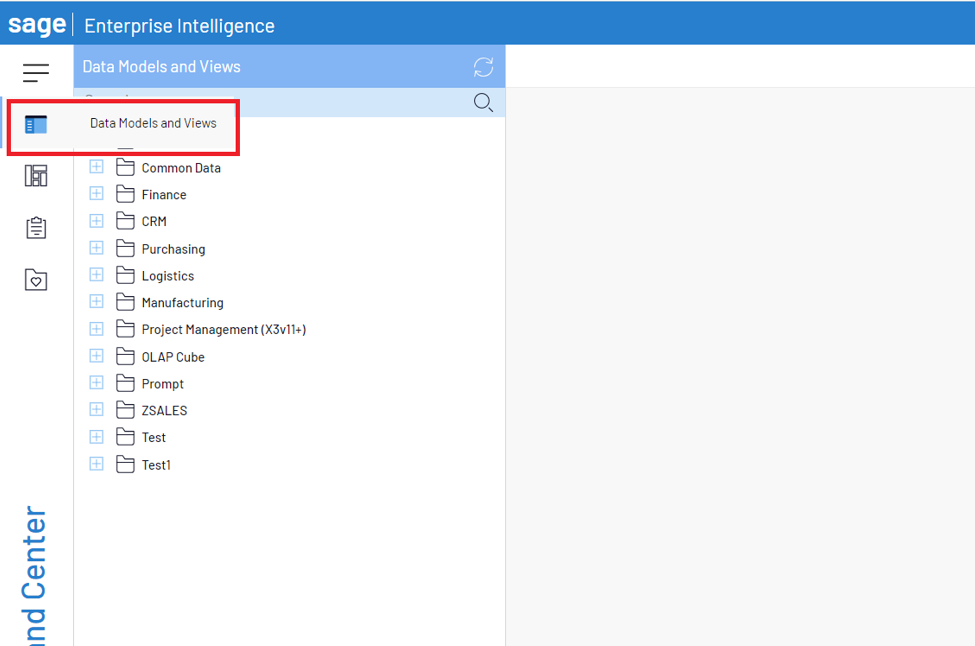Select the Test1 tree item
Screen dimensions: 975x646
[158, 463]
